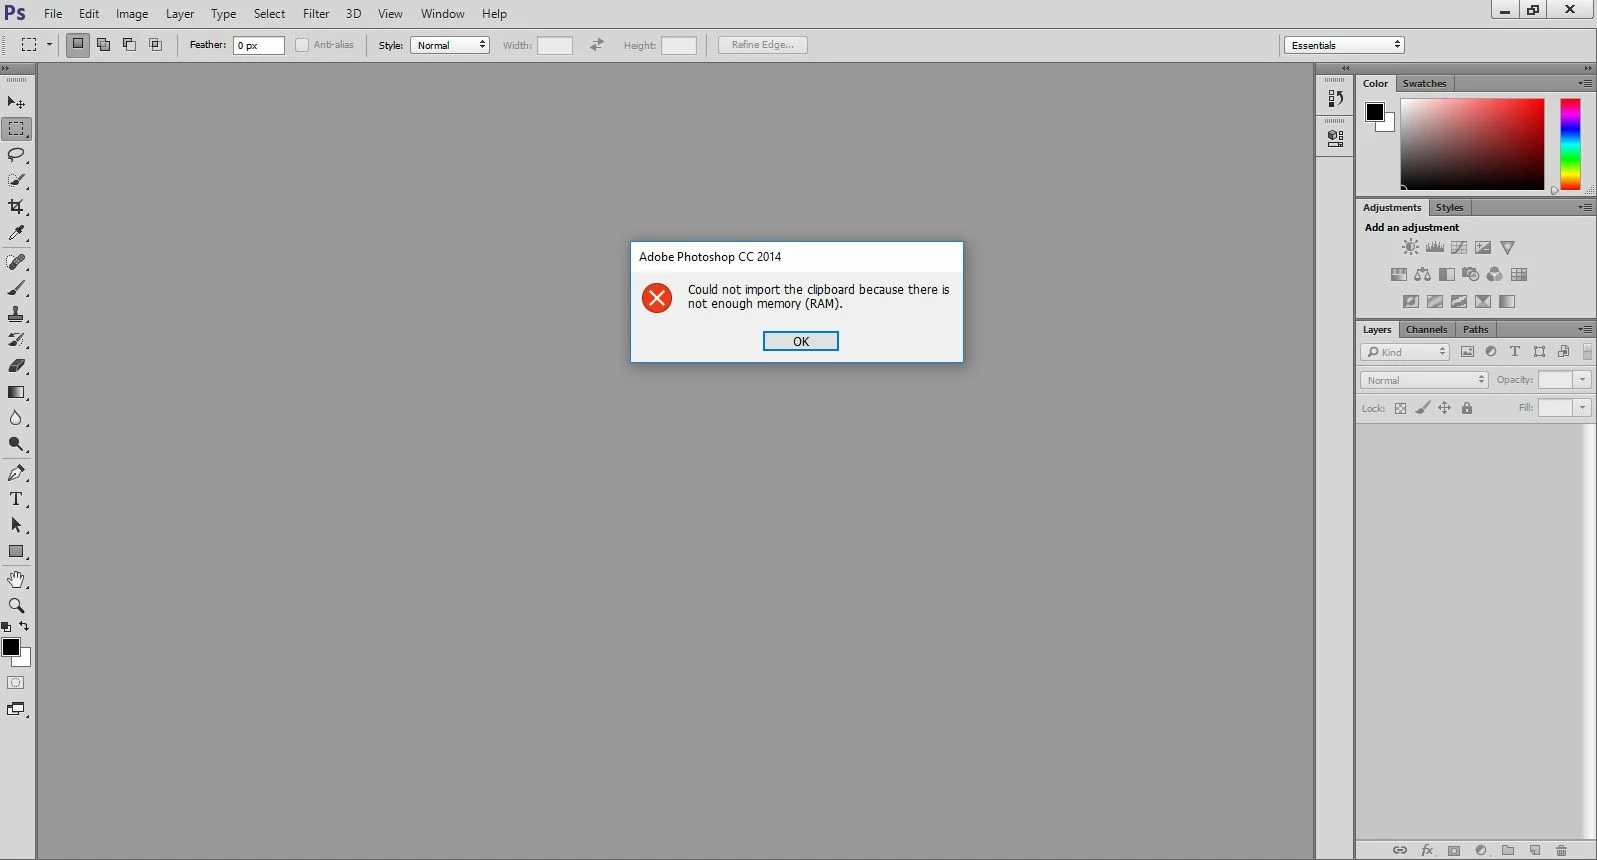Screen dimensions: 1597x860
Task: Click the hue spectrum slider in Color panel
Action: 1570,144
